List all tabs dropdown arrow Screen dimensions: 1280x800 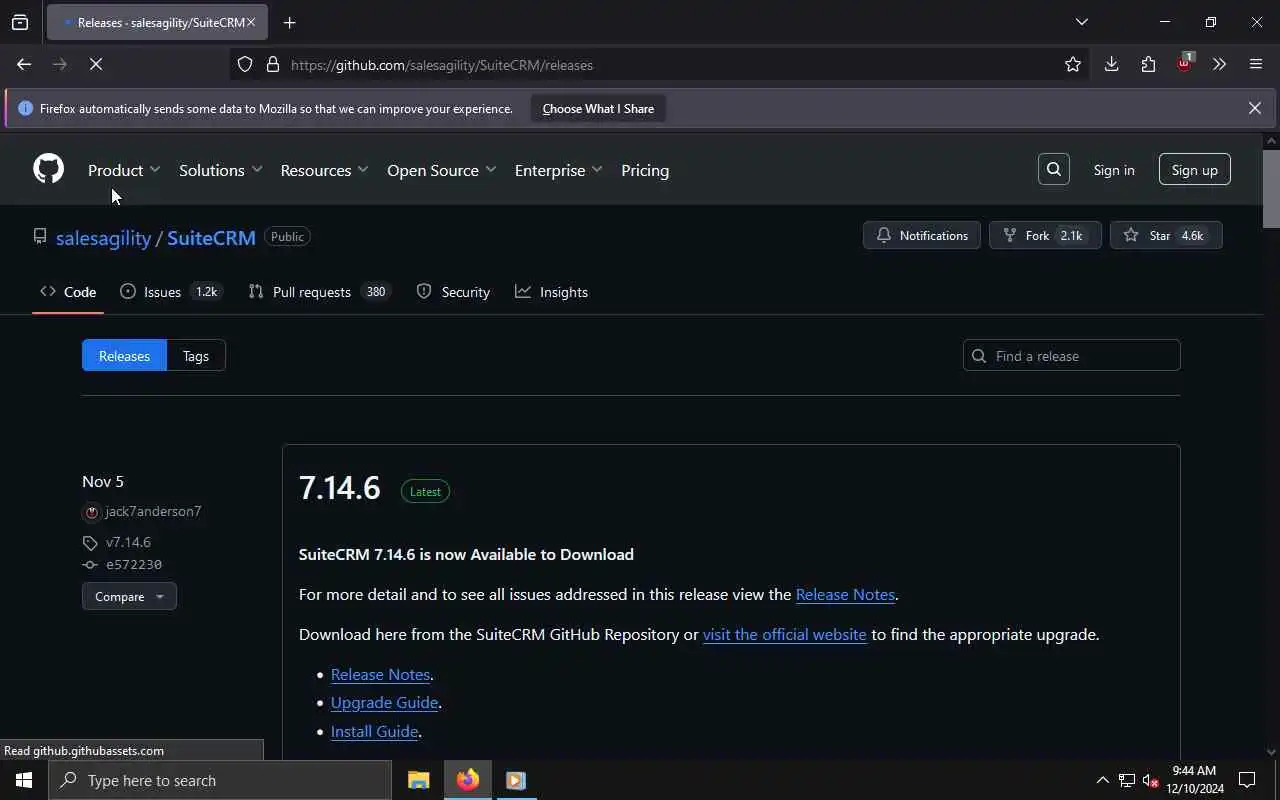pos(1081,22)
